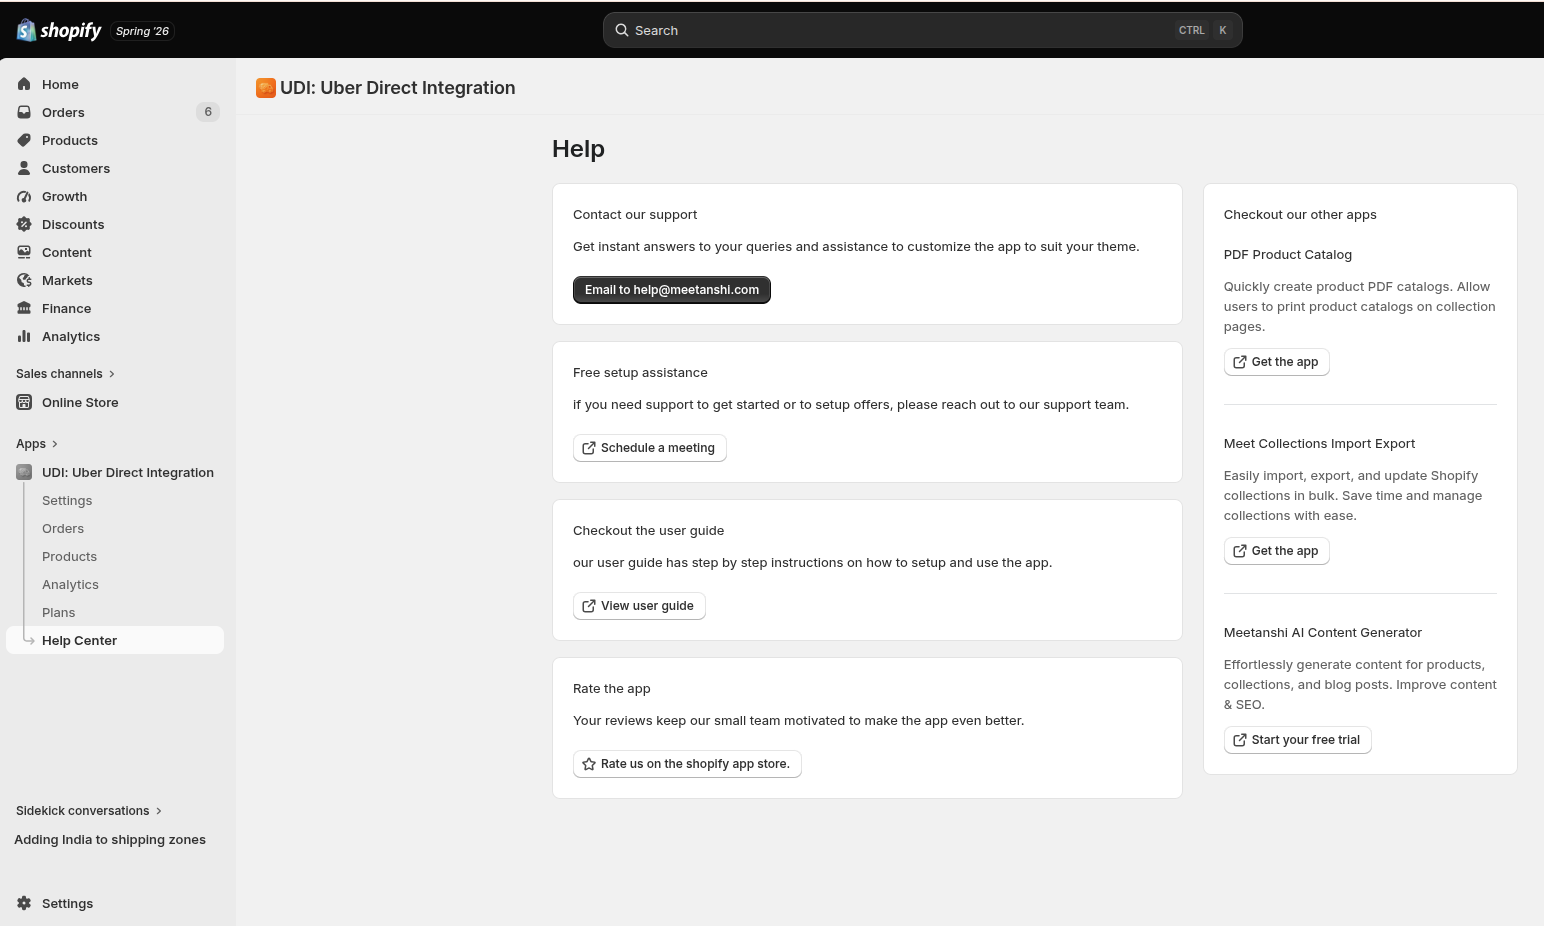Click the Finance bank icon

point(24,308)
